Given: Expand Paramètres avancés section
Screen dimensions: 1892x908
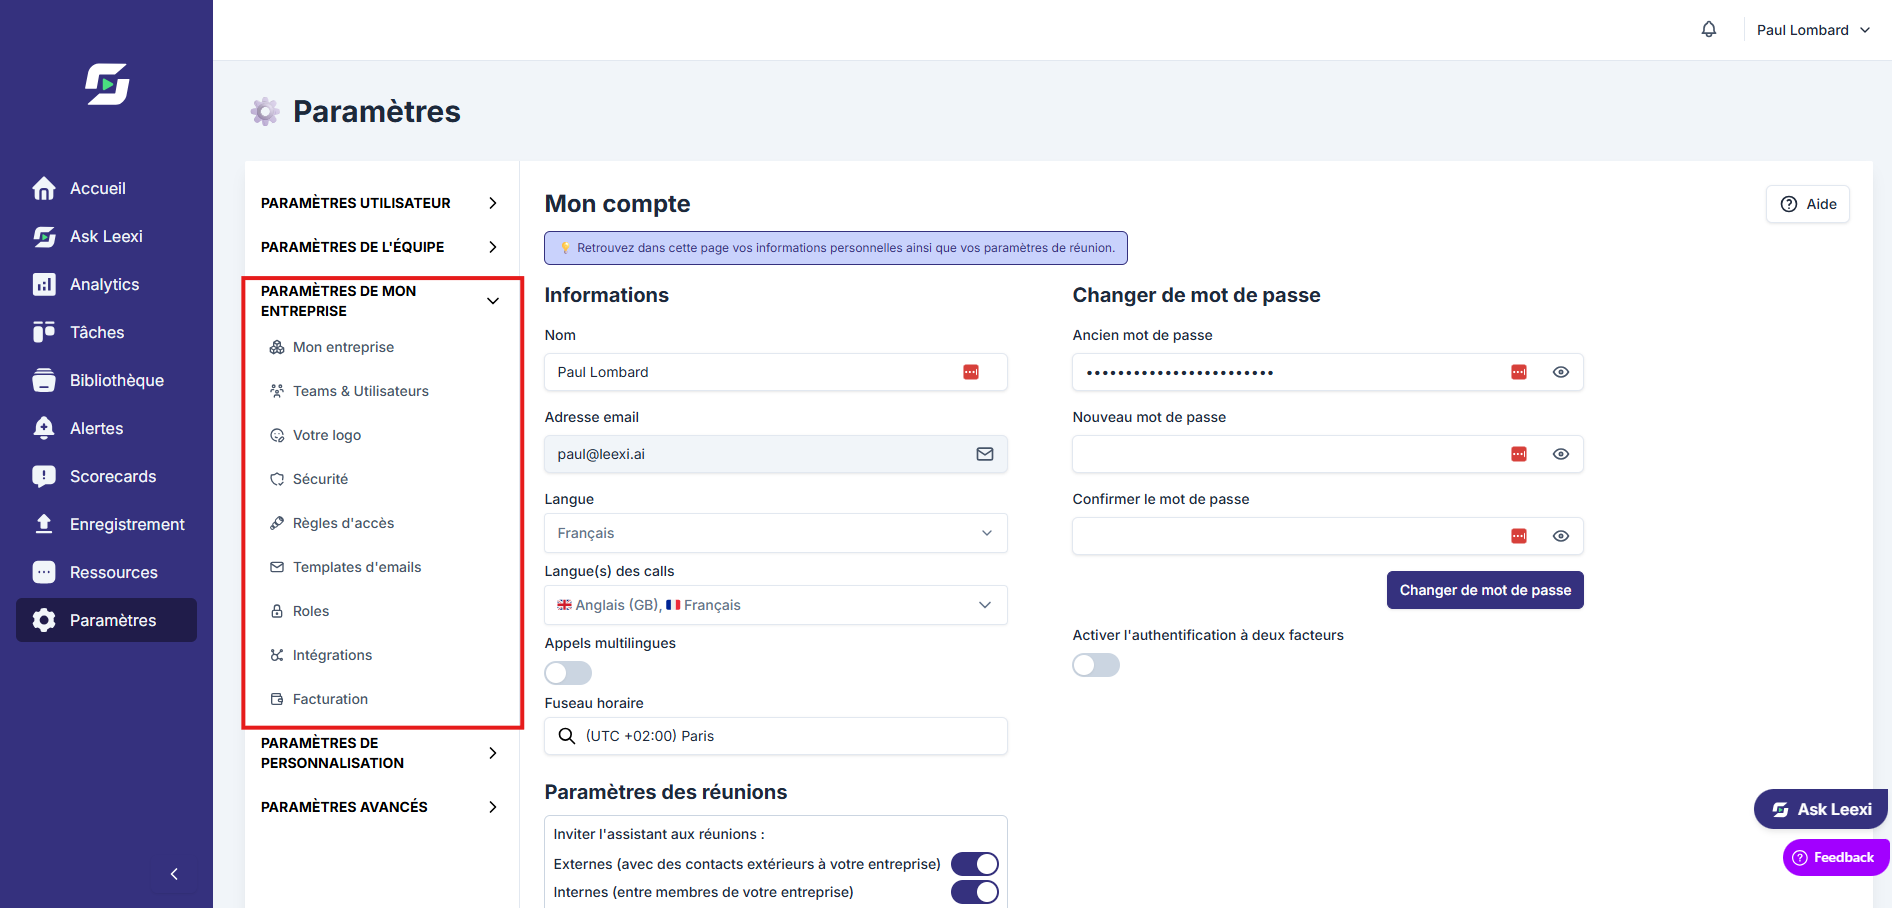Looking at the screenshot, I should click(380, 807).
